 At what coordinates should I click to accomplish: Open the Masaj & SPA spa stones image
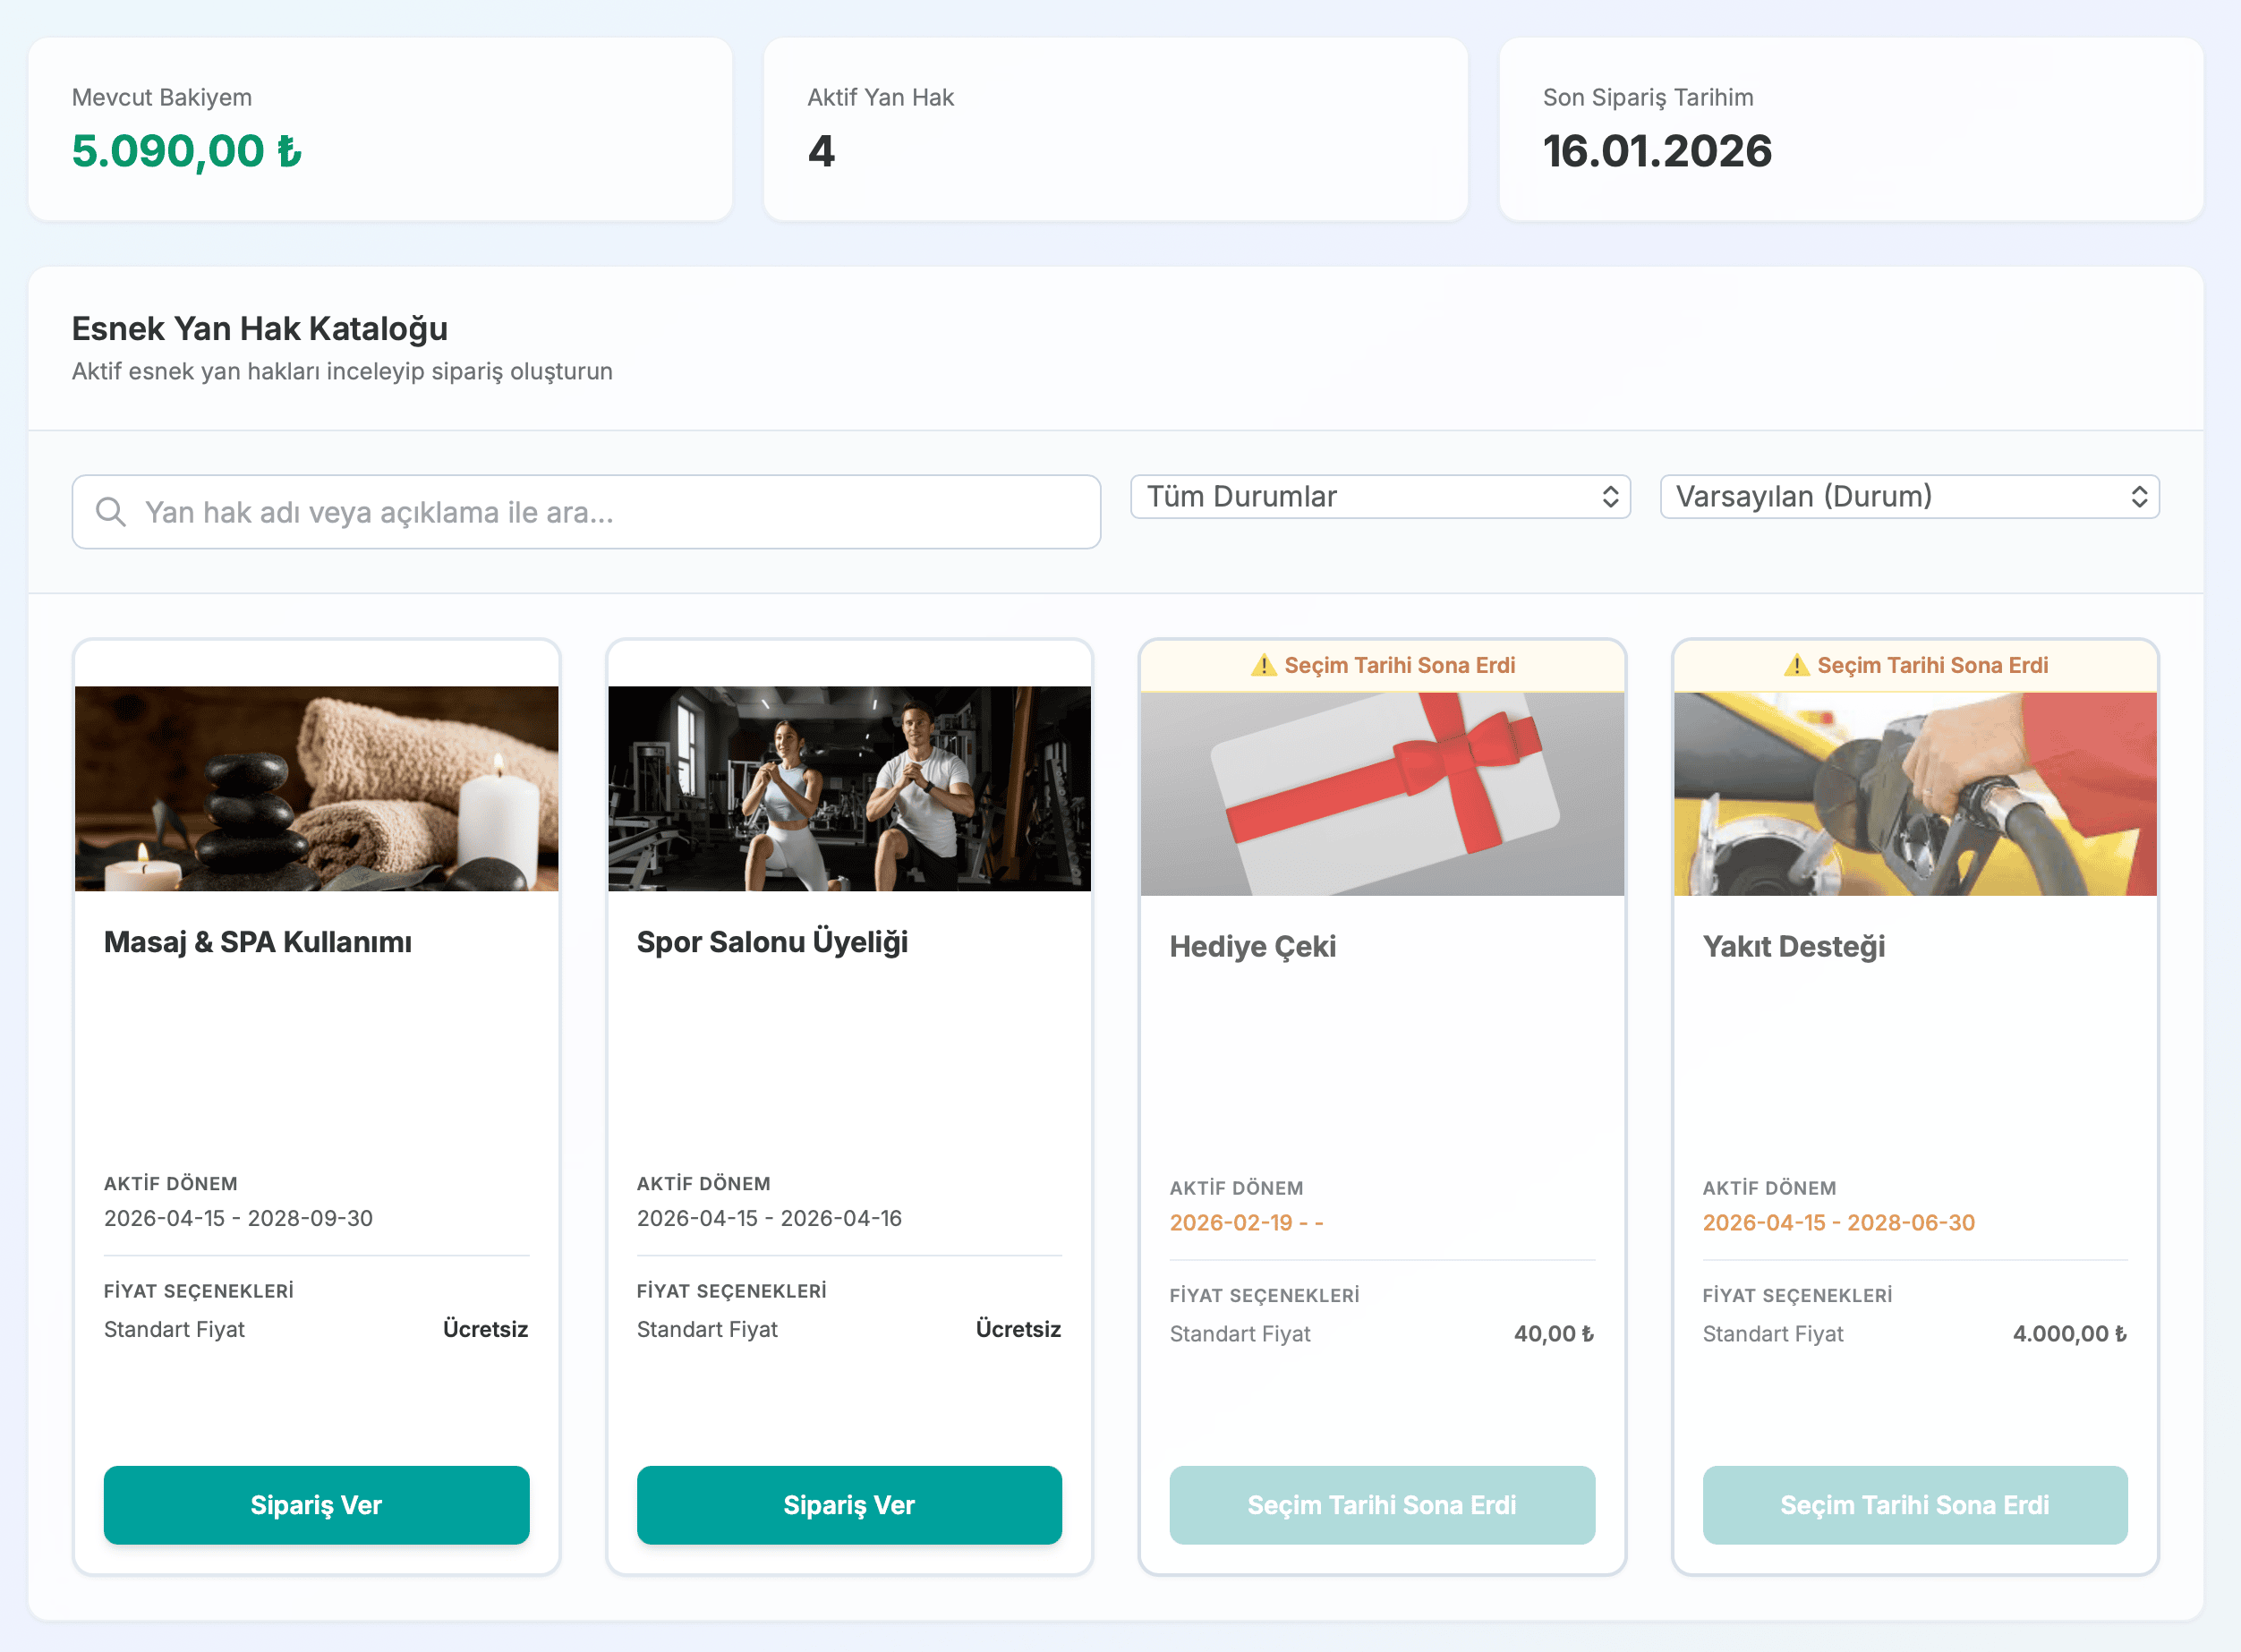tap(316, 788)
